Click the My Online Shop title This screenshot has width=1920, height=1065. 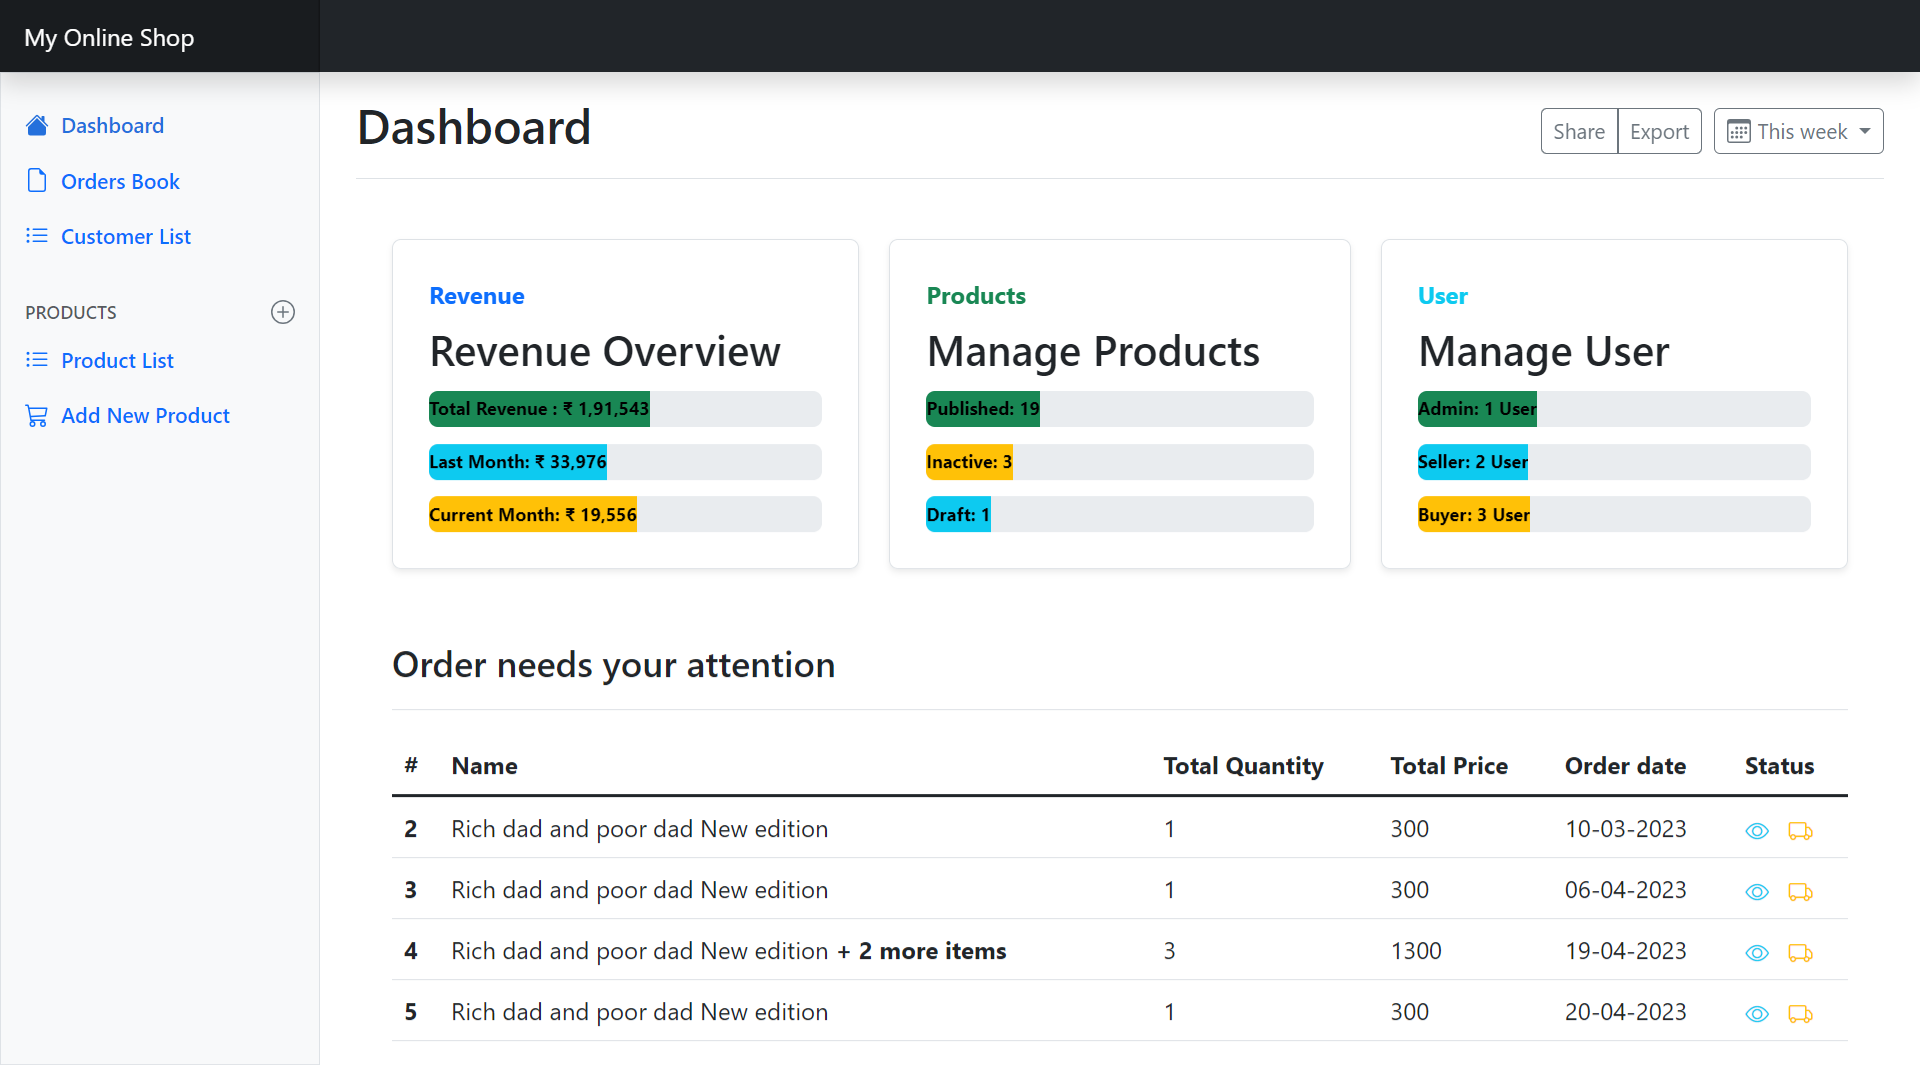(108, 37)
